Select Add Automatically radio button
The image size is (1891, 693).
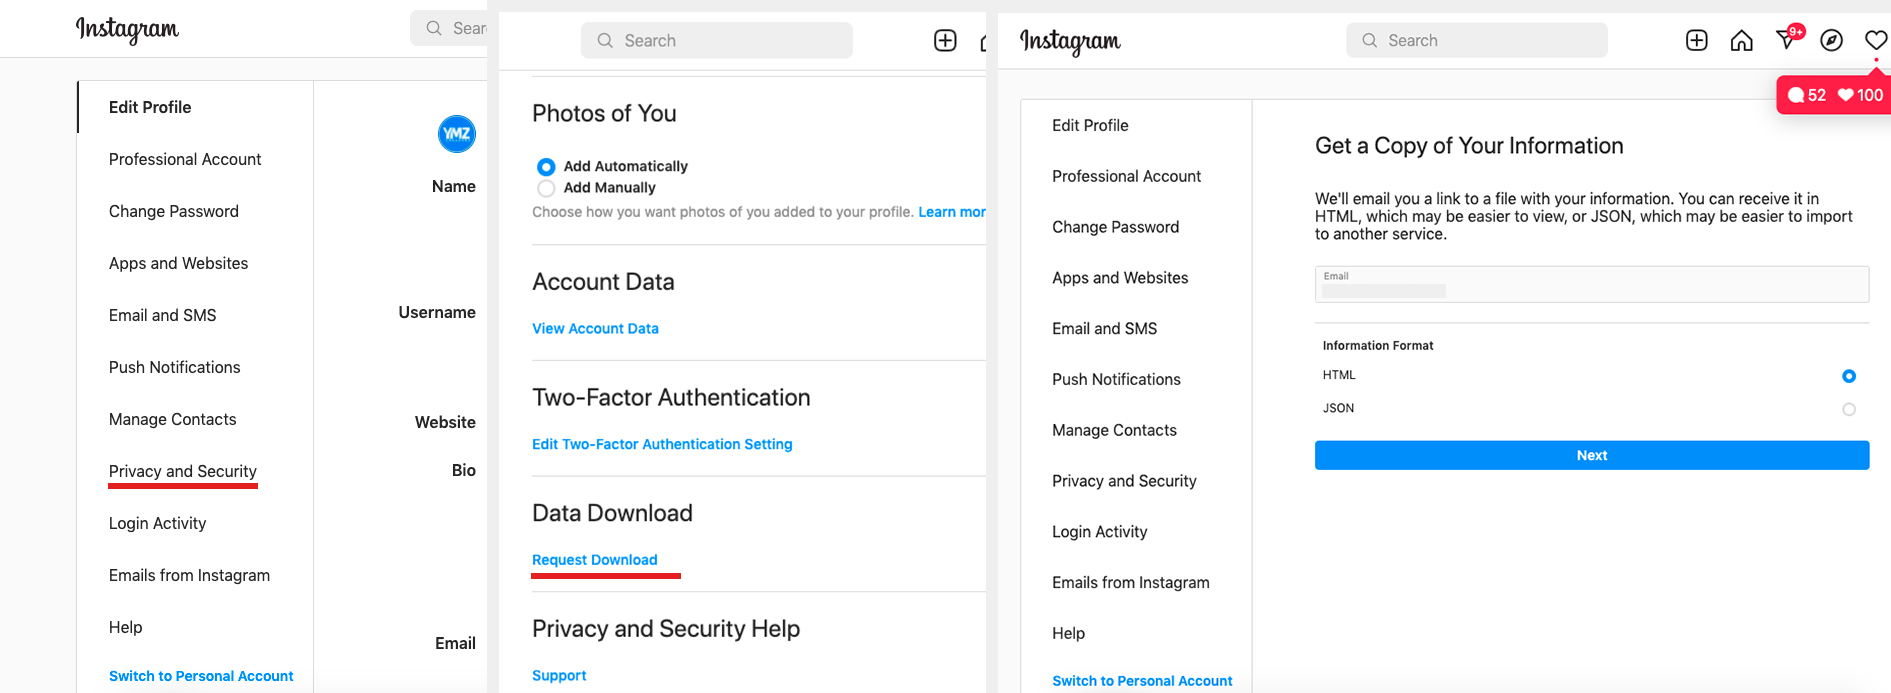click(x=546, y=167)
